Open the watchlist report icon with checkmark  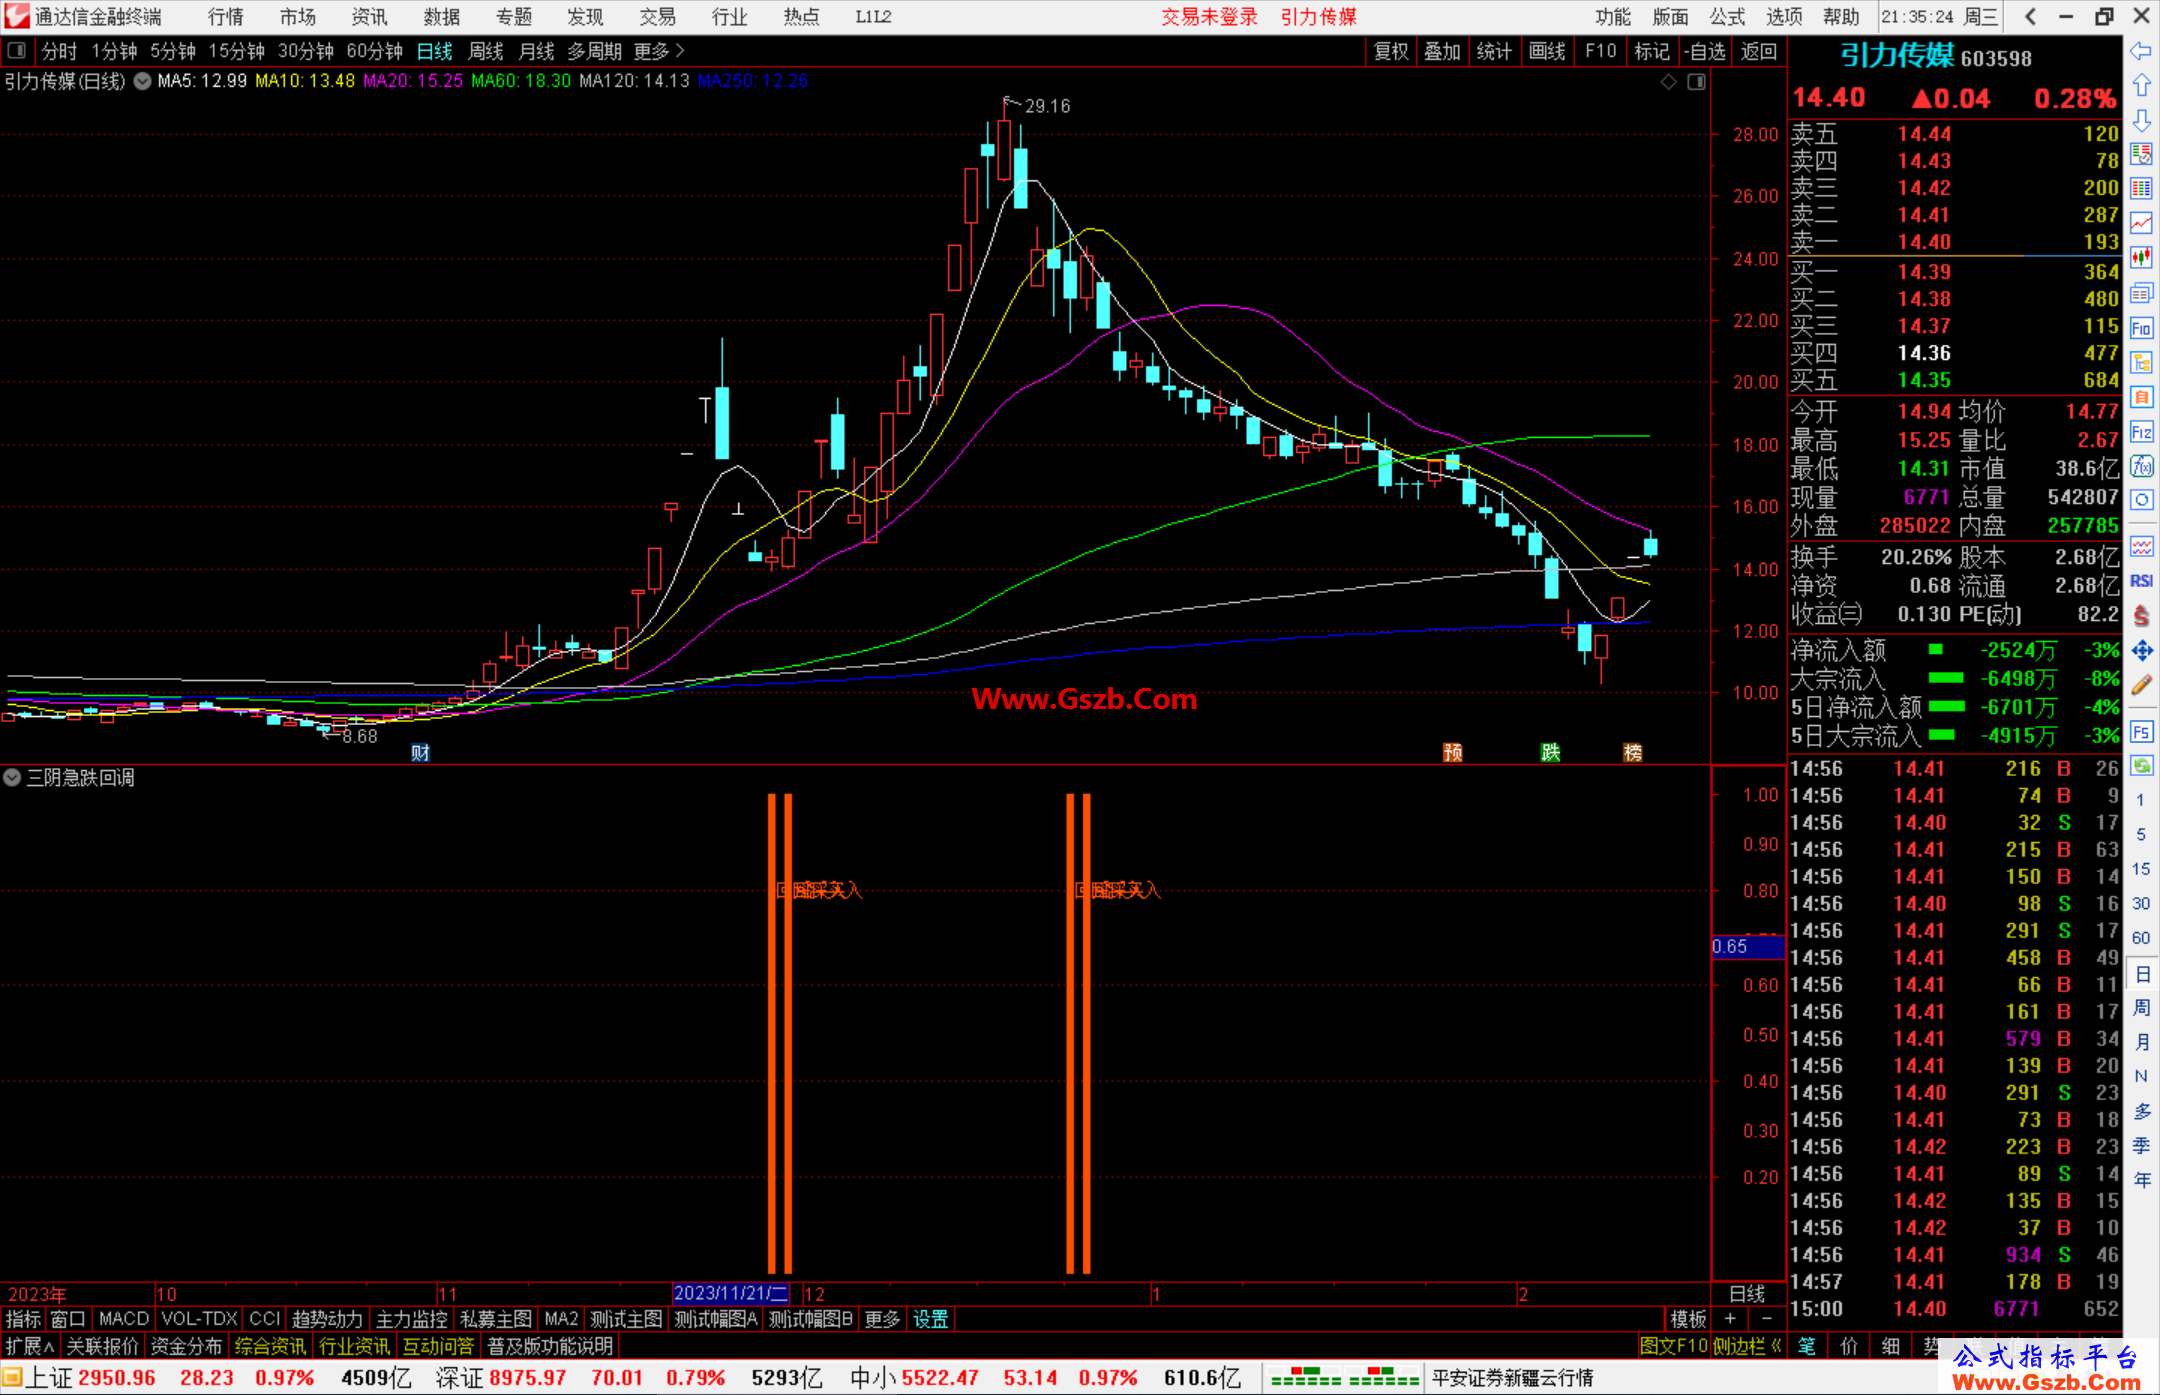(x=2141, y=154)
